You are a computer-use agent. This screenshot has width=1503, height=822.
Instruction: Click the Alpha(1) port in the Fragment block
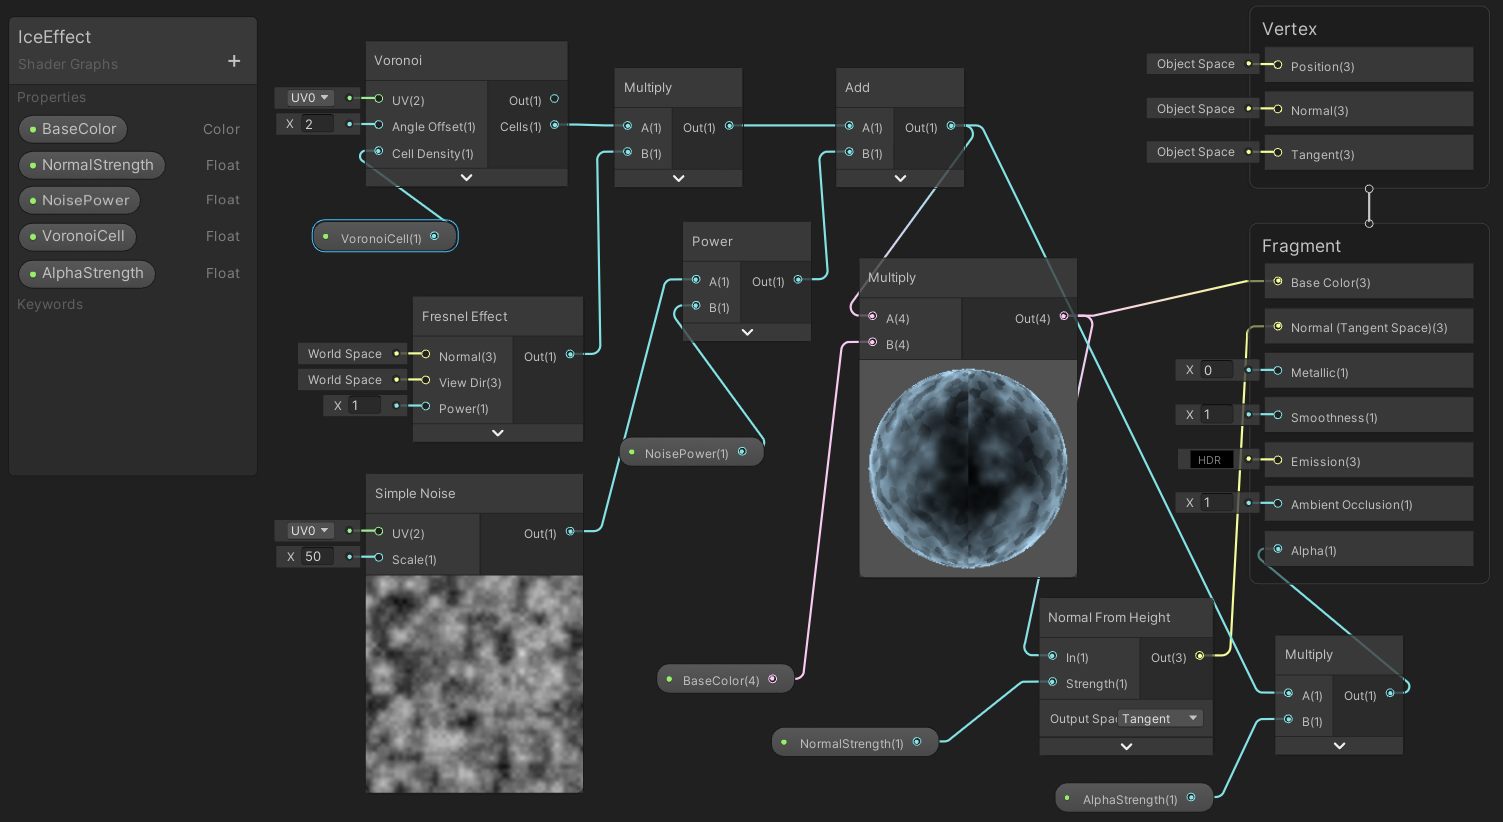[x=1278, y=550]
